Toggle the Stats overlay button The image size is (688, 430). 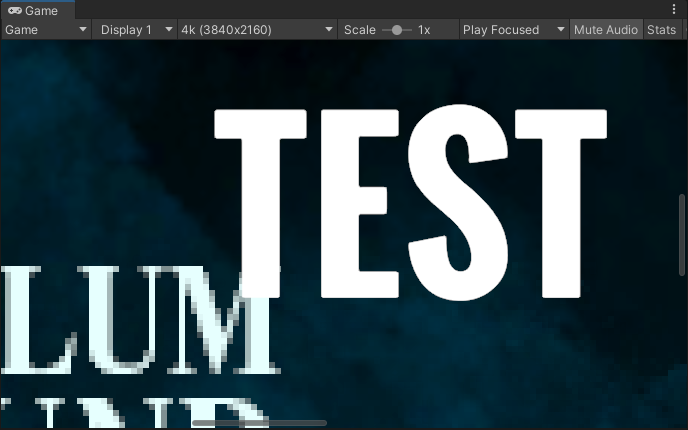click(x=661, y=30)
